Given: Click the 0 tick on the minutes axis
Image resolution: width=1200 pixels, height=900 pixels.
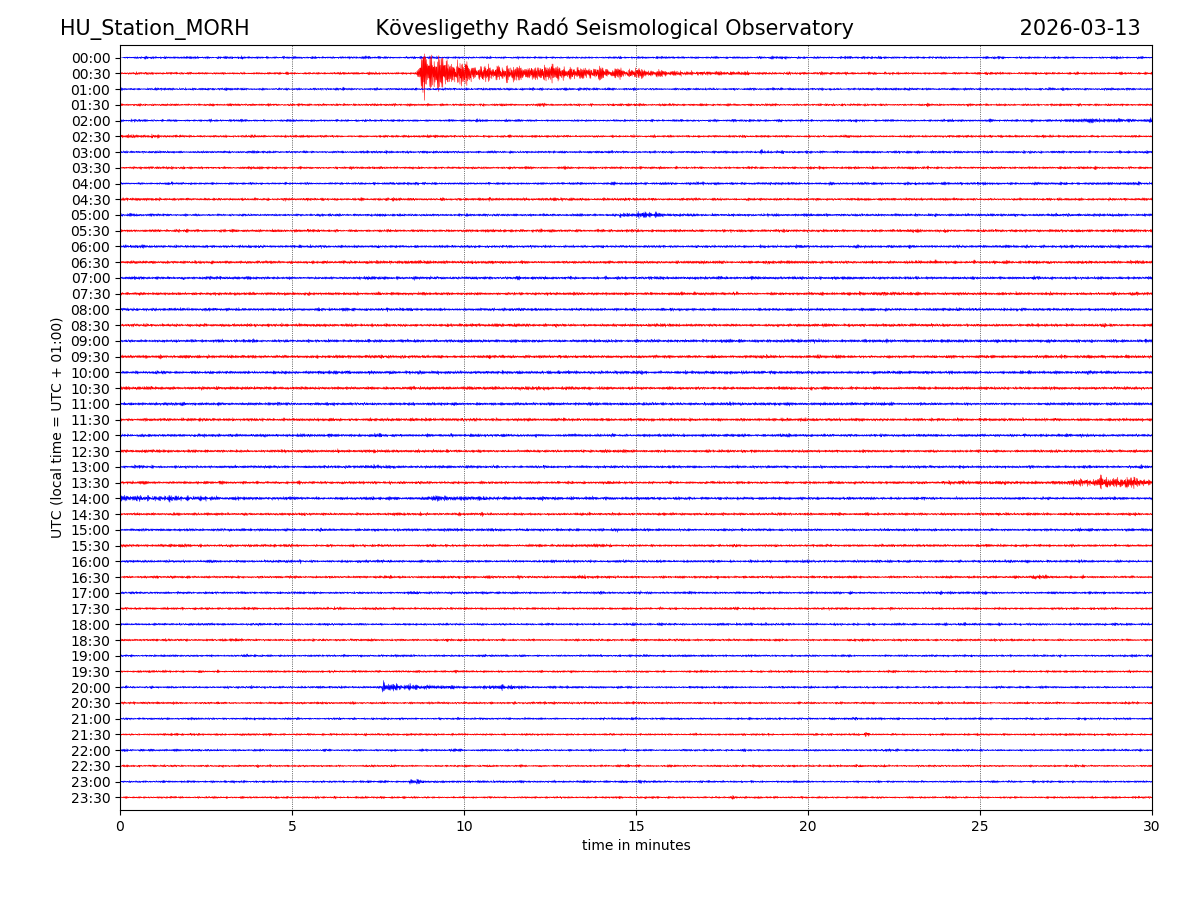Looking at the screenshot, I should point(120,827).
